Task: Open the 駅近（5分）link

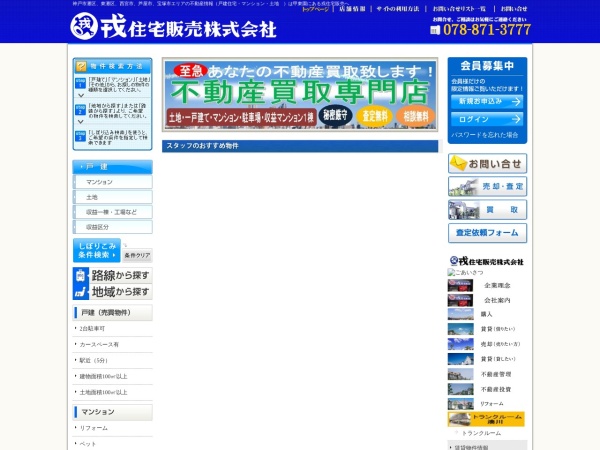Action: click(93, 360)
